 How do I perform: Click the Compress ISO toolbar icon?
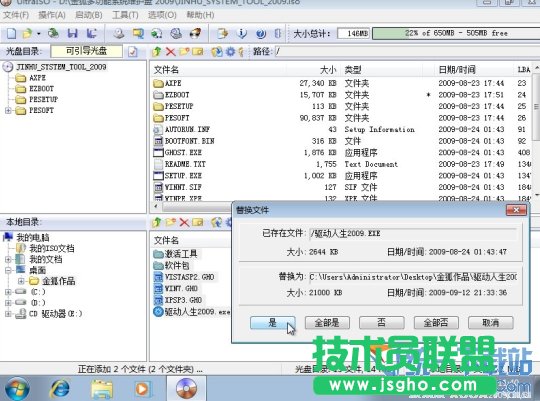(138, 33)
